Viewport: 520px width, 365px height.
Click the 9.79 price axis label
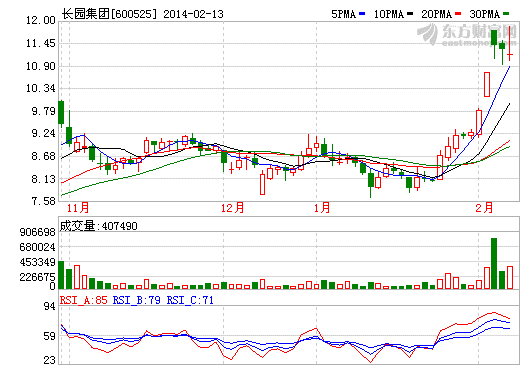click(x=43, y=111)
